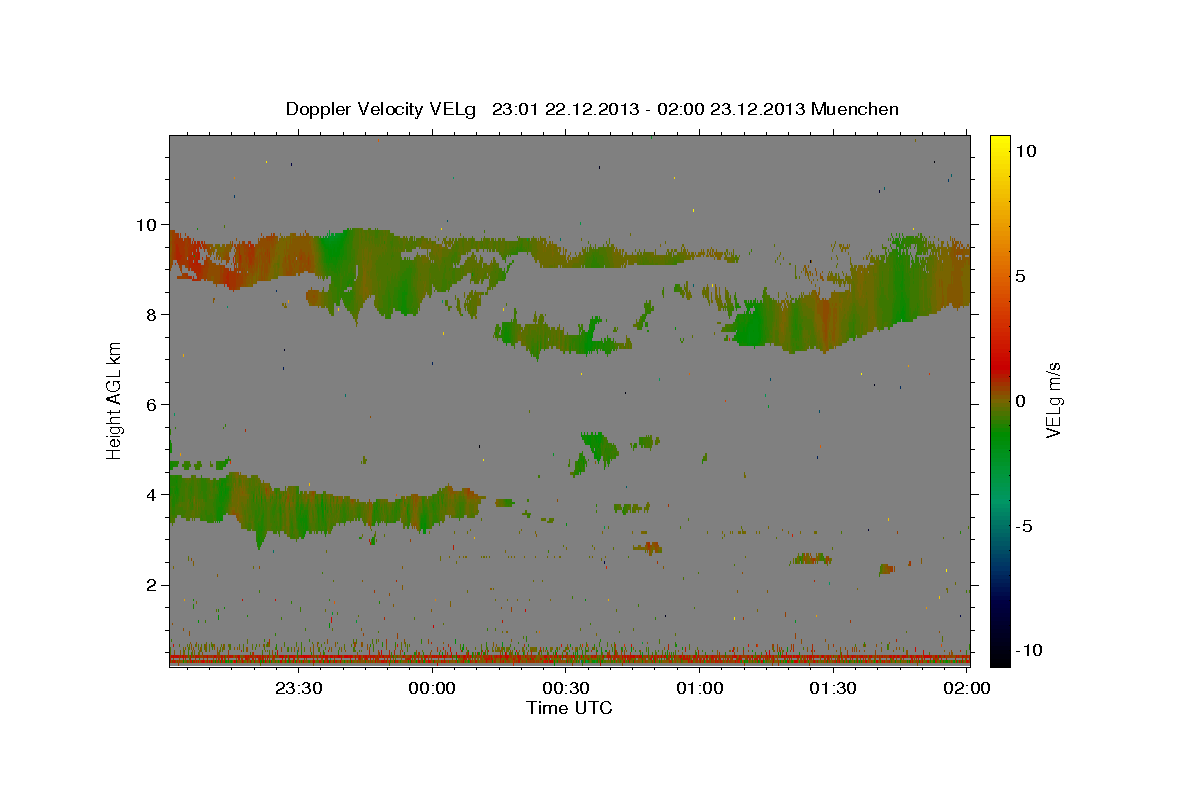Image resolution: width=1200 pixels, height=800 pixels.
Task: Click the 'VELg m/s' colorbar label
Action: pos(1054,400)
